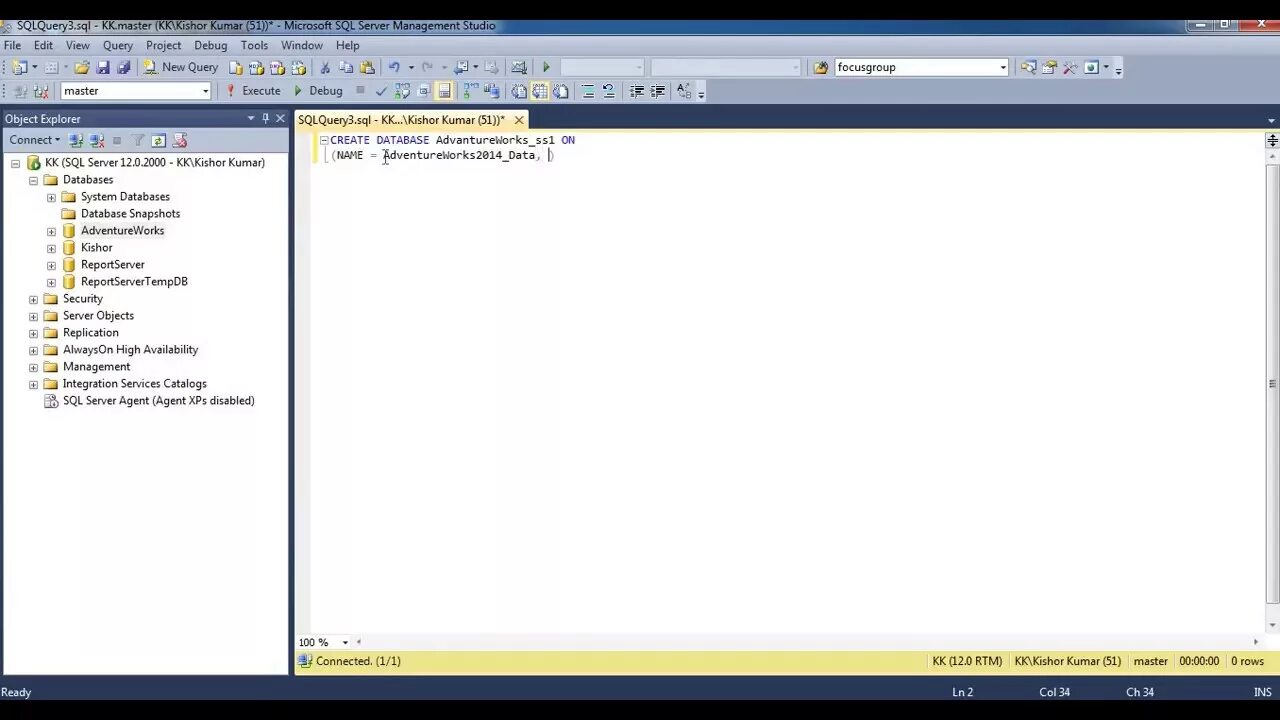
Task: Click the Debug button
Action: (x=317, y=91)
